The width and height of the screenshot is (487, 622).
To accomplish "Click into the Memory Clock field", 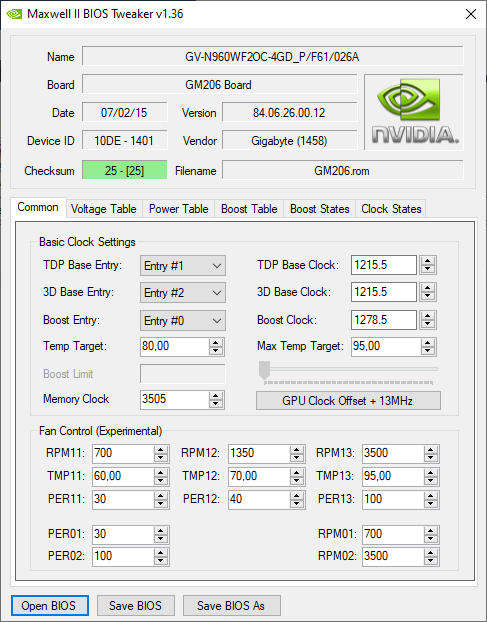I will [174, 399].
